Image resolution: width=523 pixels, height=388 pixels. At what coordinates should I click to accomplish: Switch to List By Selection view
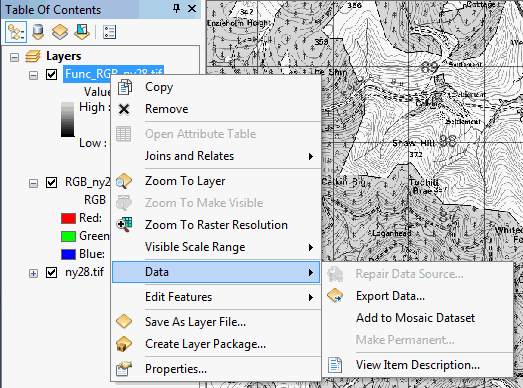coord(82,32)
